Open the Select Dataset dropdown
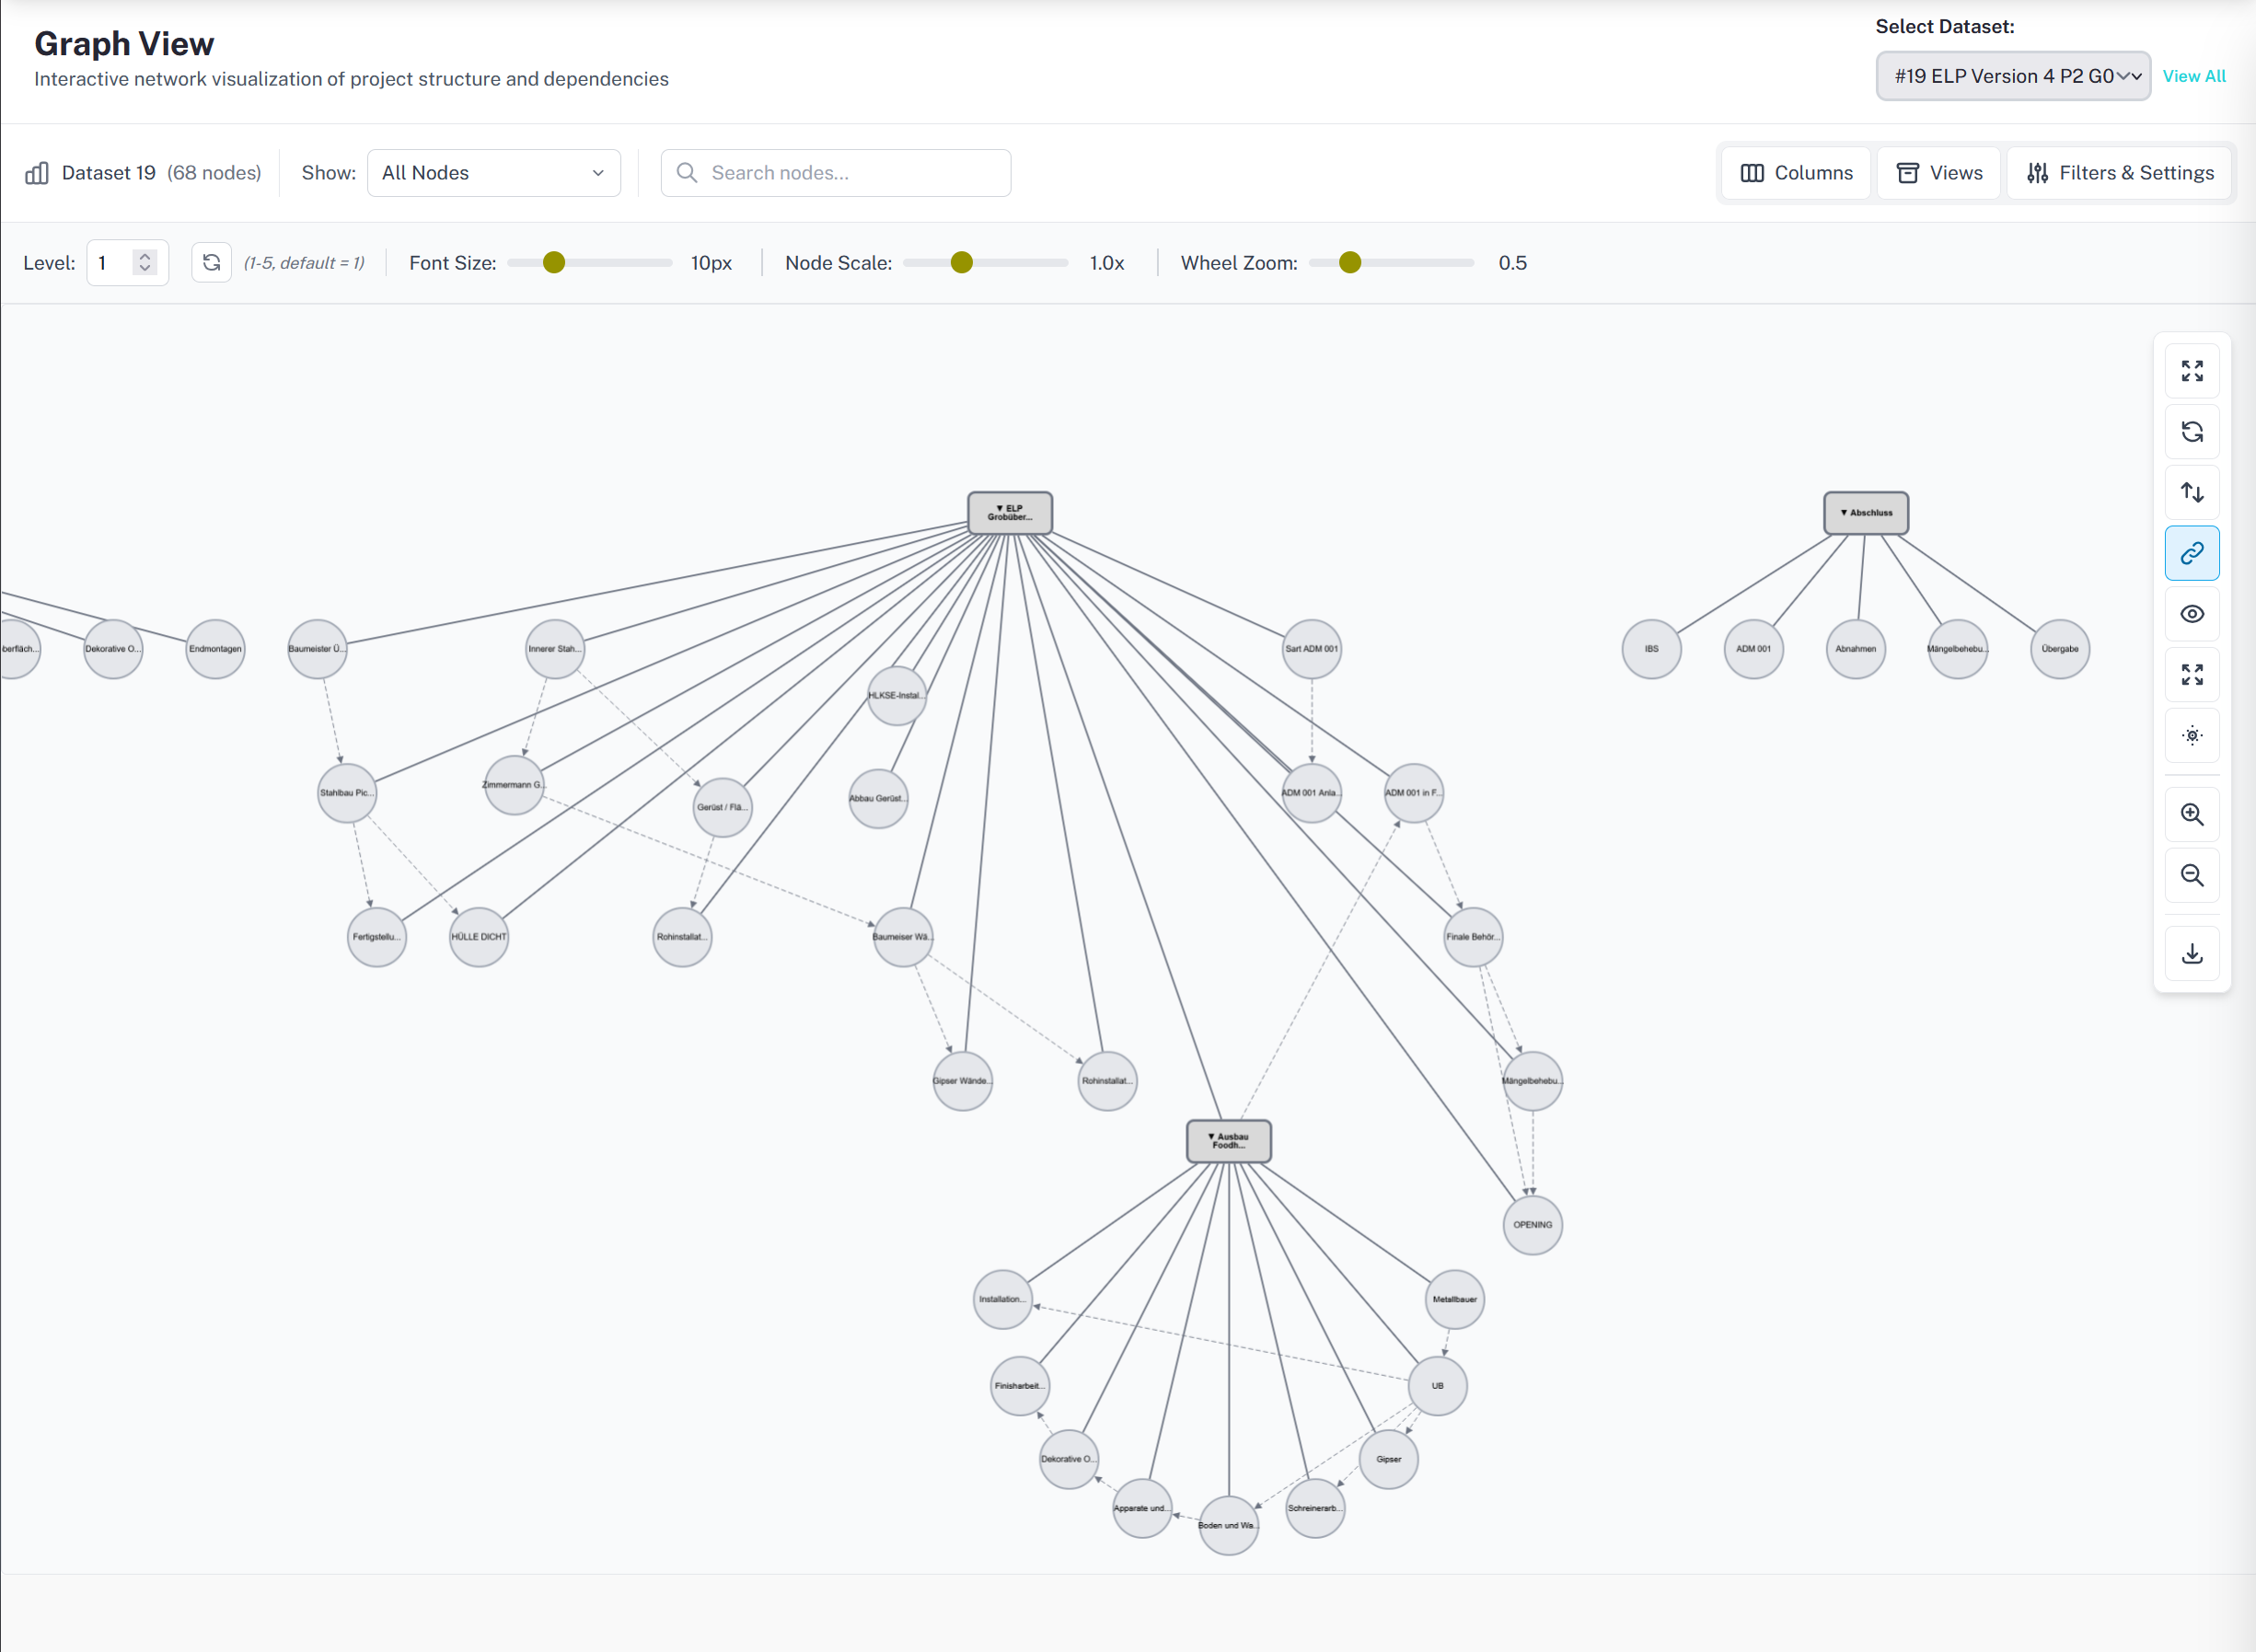2256x1652 pixels. (x=2013, y=76)
